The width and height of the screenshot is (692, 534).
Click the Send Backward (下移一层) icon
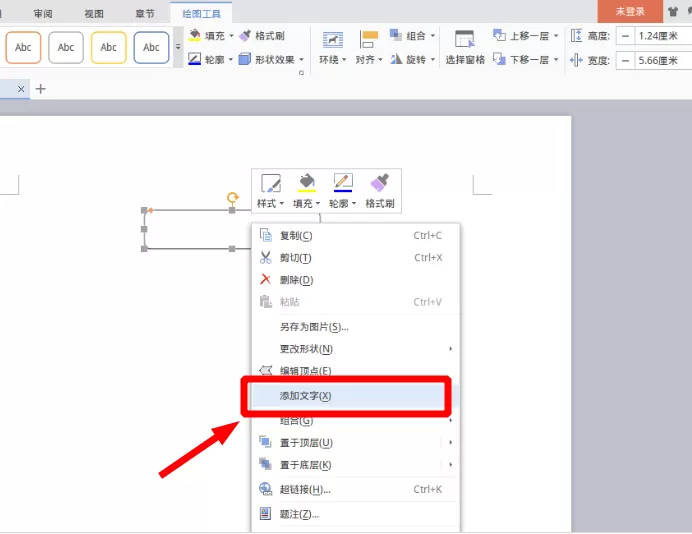click(x=499, y=59)
